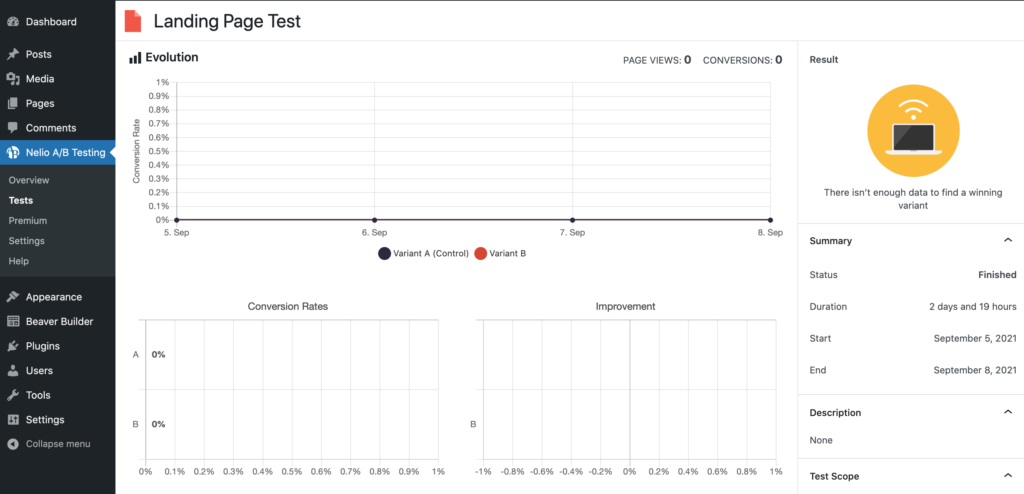Click the Tools wrench icon
This screenshot has width=1024, height=494.
[x=12, y=395]
